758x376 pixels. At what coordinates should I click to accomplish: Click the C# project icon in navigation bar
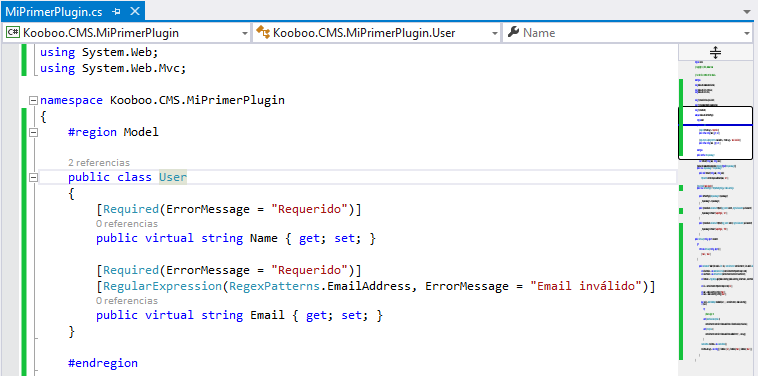tap(13, 32)
